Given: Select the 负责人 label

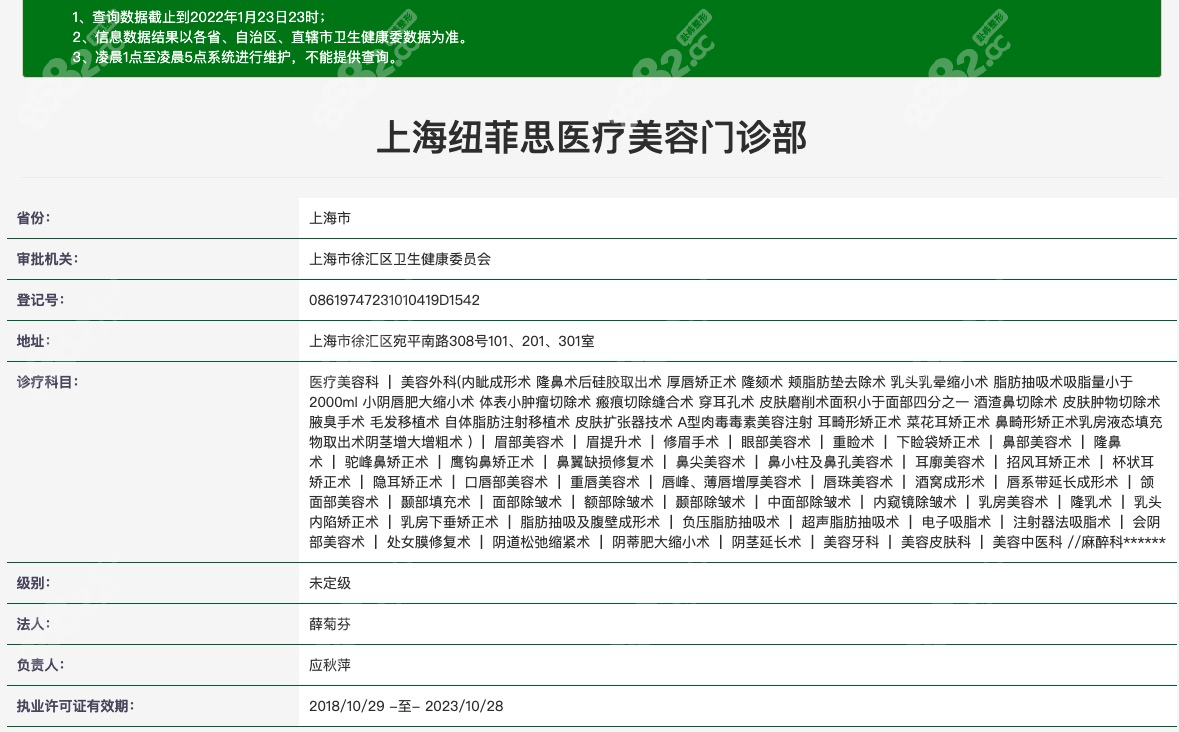Looking at the screenshot, I should [x=41, y=665].
